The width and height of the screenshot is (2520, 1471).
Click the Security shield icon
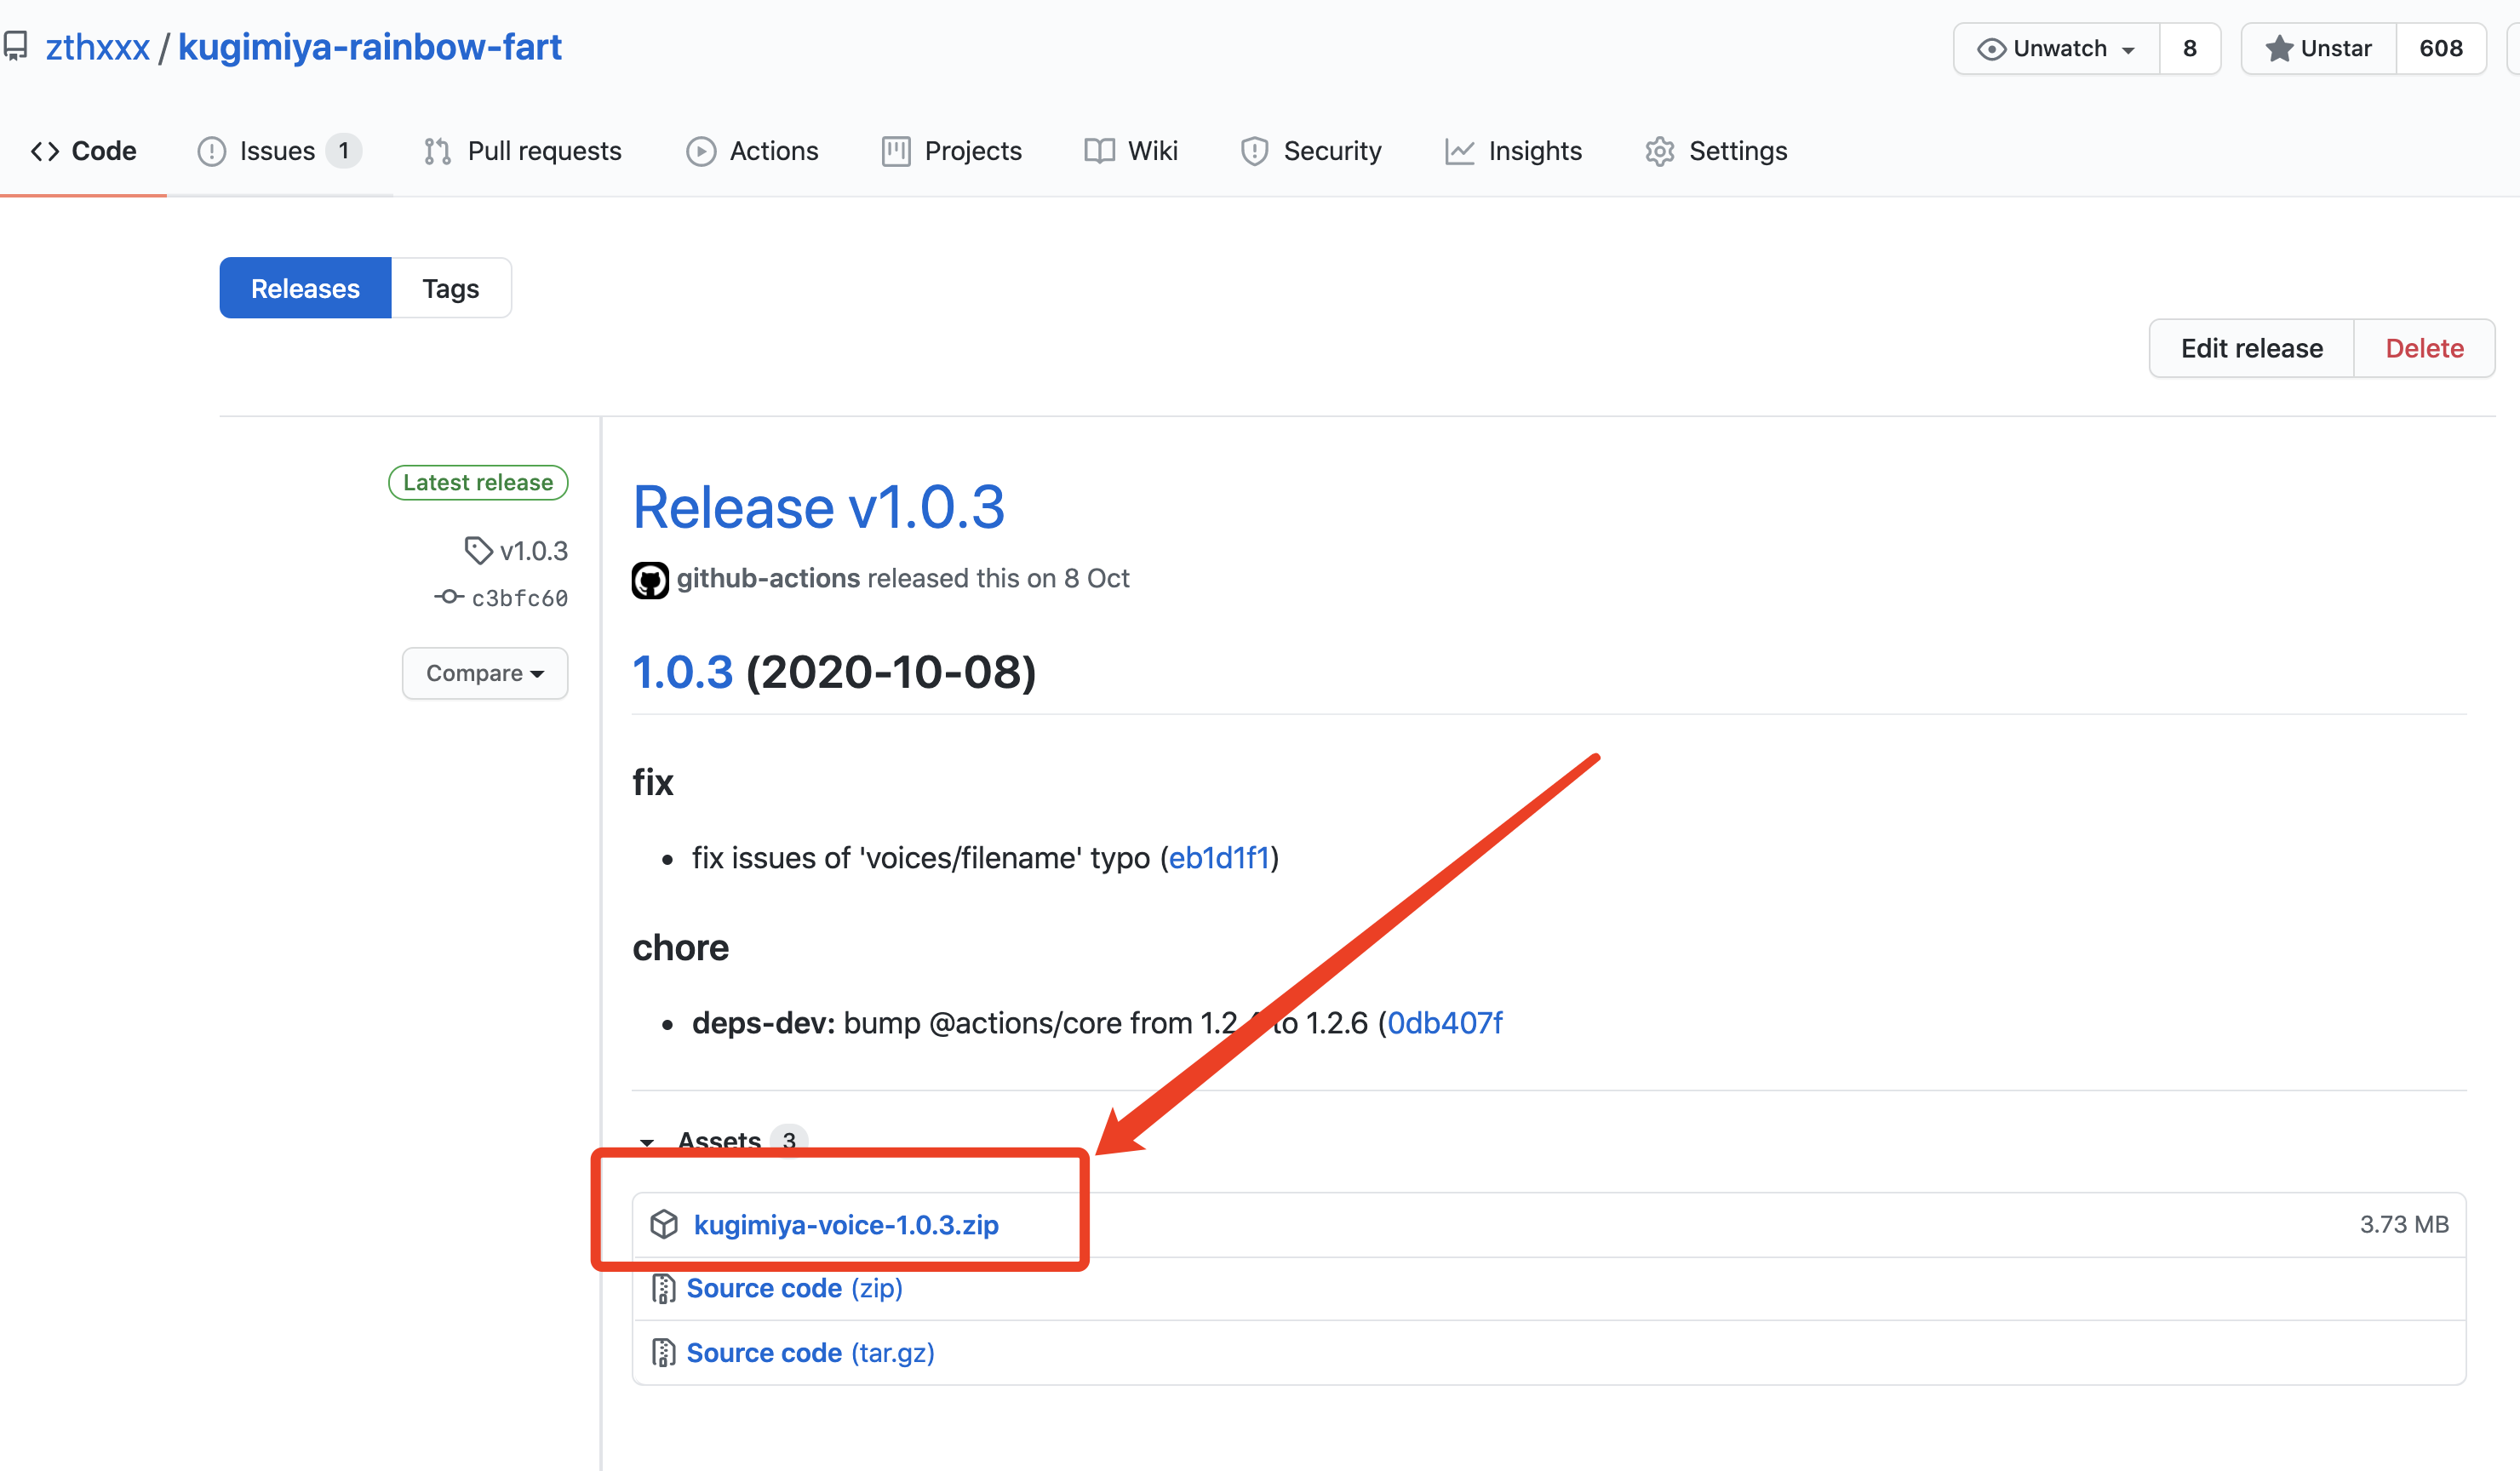1255,151
